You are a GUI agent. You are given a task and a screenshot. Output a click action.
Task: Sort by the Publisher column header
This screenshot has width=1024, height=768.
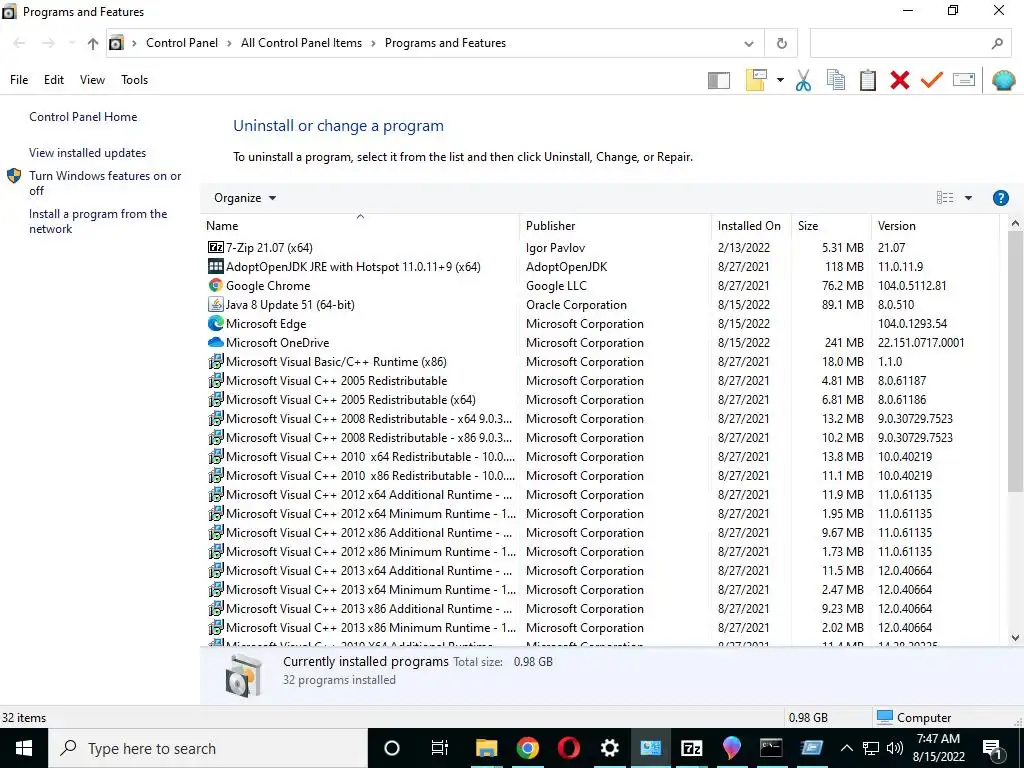coord(615,226)
